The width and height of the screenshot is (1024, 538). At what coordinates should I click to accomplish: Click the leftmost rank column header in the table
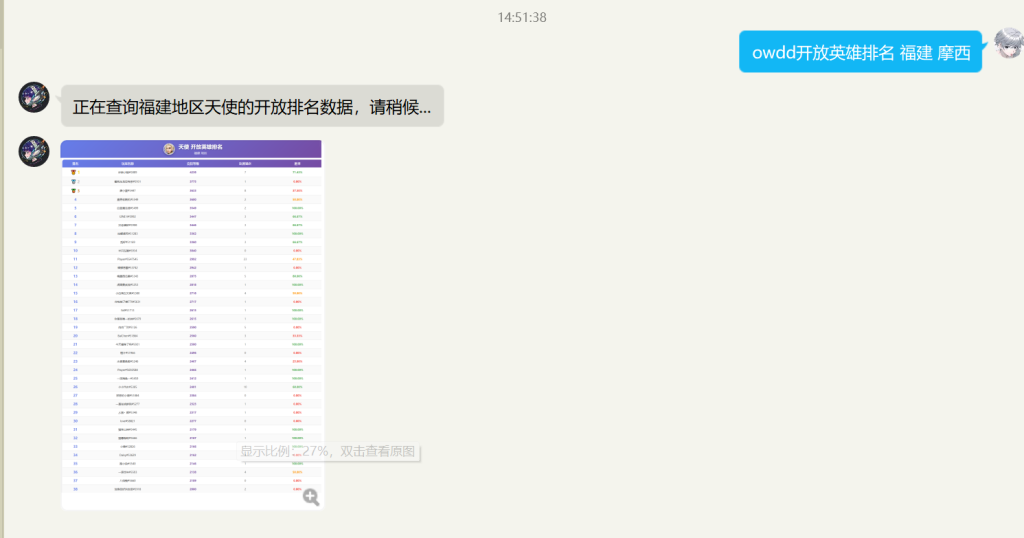75,163
